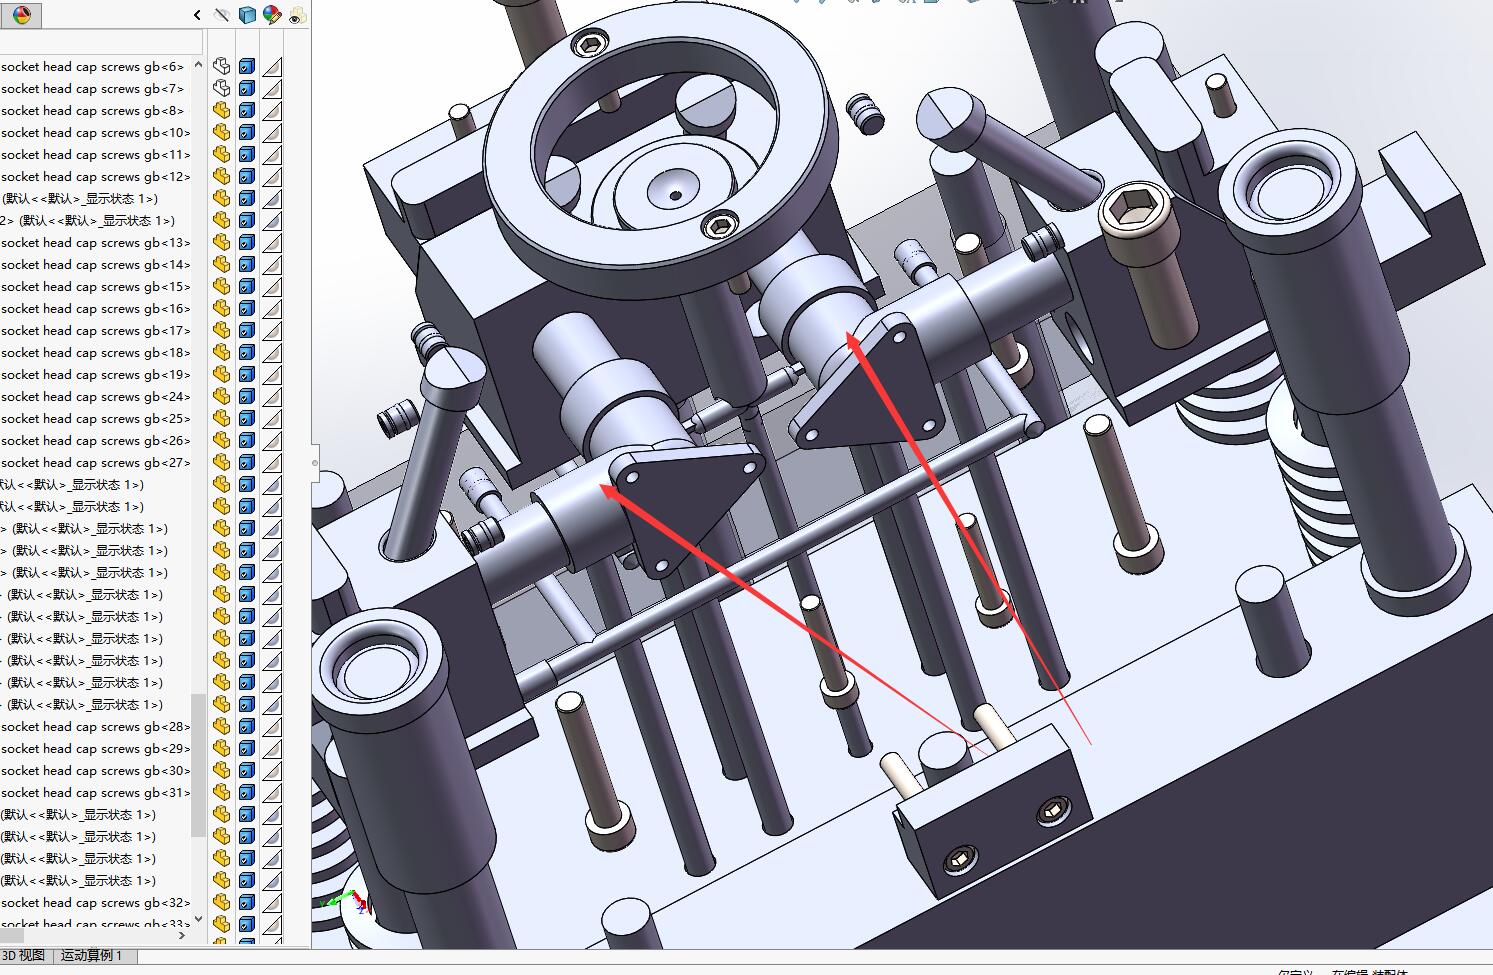The image size is (1493, 975).
Task: Change display mode for screws gb<29>
Action: click(x=247, y=749)
